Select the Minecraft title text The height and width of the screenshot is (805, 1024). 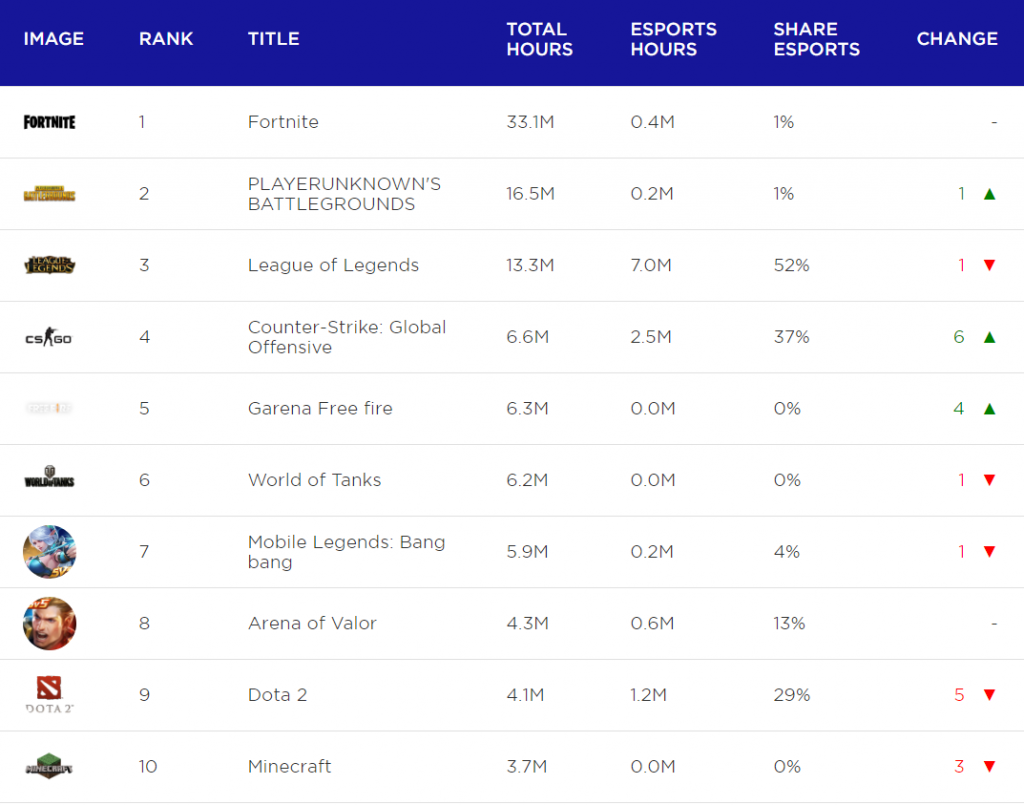(x=289, y=766)
